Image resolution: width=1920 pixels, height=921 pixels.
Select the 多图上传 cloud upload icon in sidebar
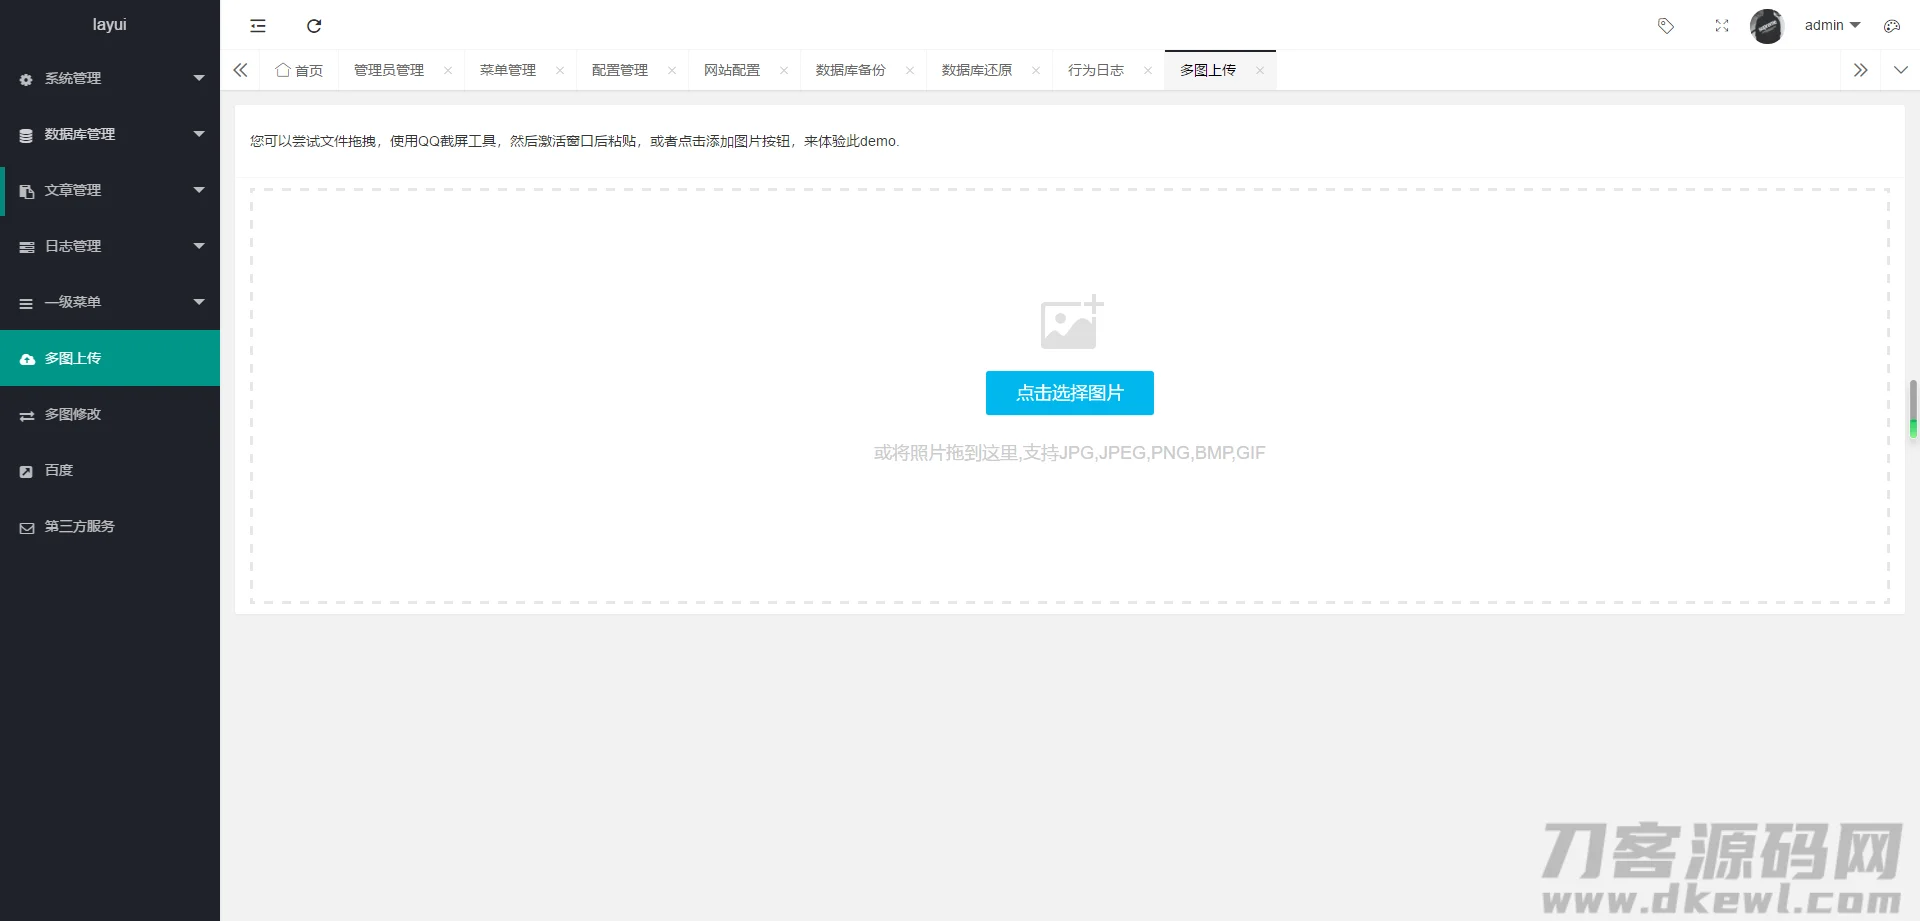(x=27, y=358)
